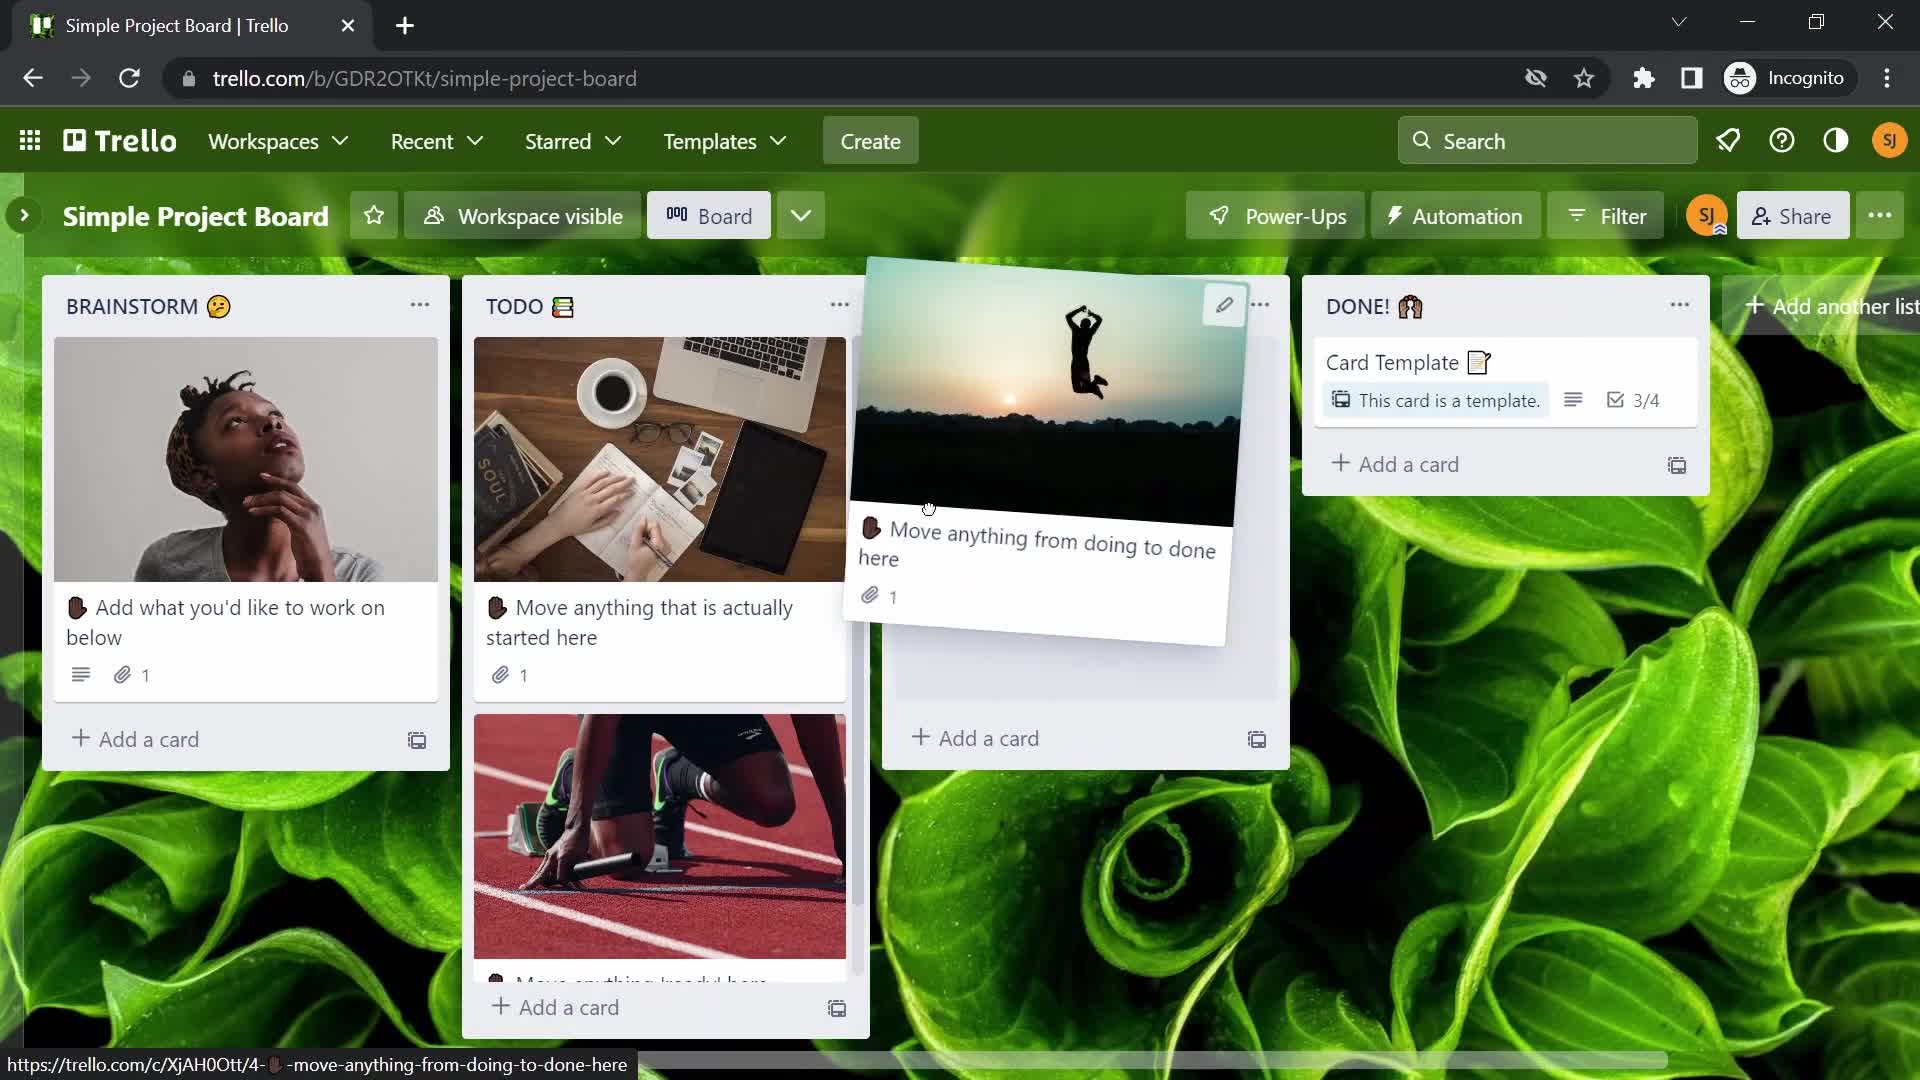Click the Board view icon
The height and width of the screenshot is (1080, 1920).
676,215
